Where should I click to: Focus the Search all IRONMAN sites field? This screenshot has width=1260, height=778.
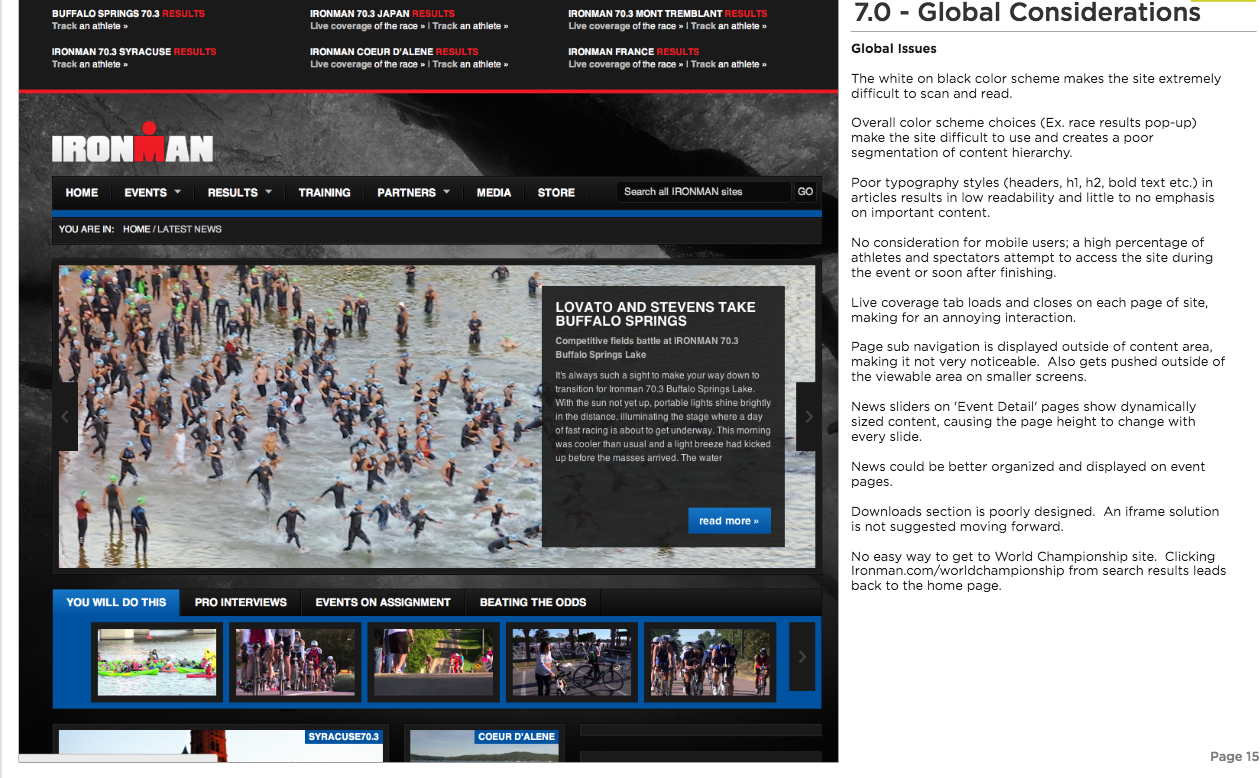click(704, 192)
